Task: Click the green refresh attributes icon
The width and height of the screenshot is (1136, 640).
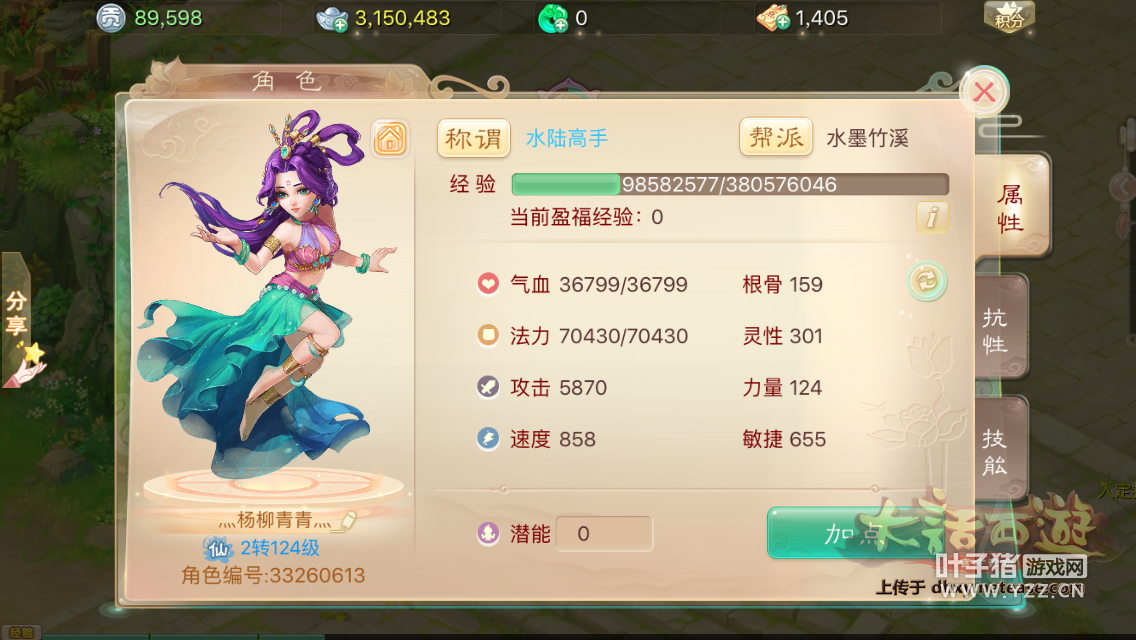Action: click(x=927, y=280)
